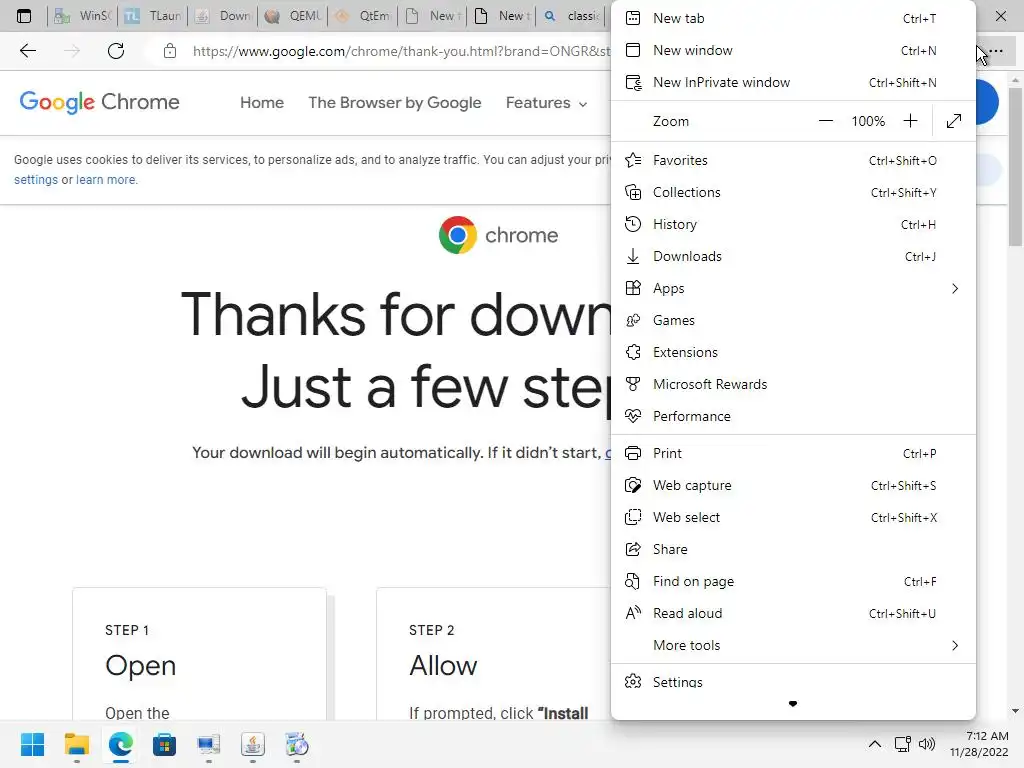
Task: Open History from the menu
Action: tap(793, 224)
